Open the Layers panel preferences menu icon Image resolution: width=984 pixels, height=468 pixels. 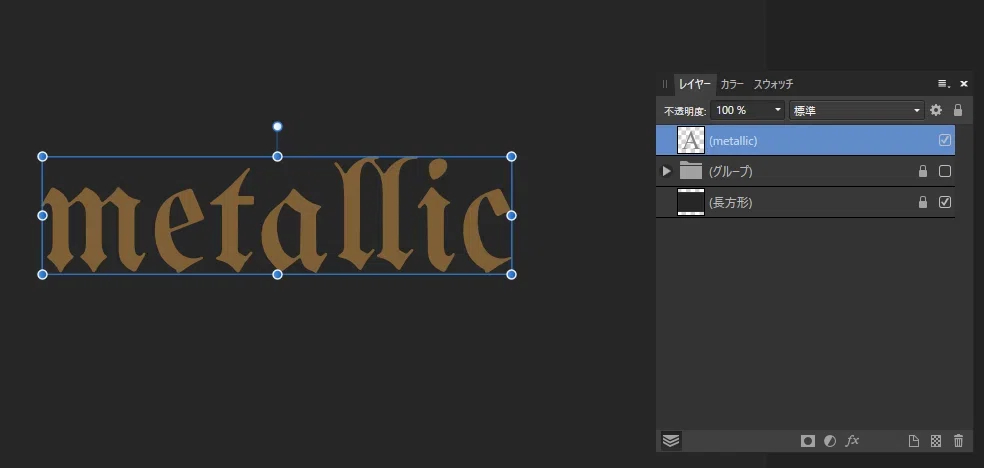click(944, 83)
